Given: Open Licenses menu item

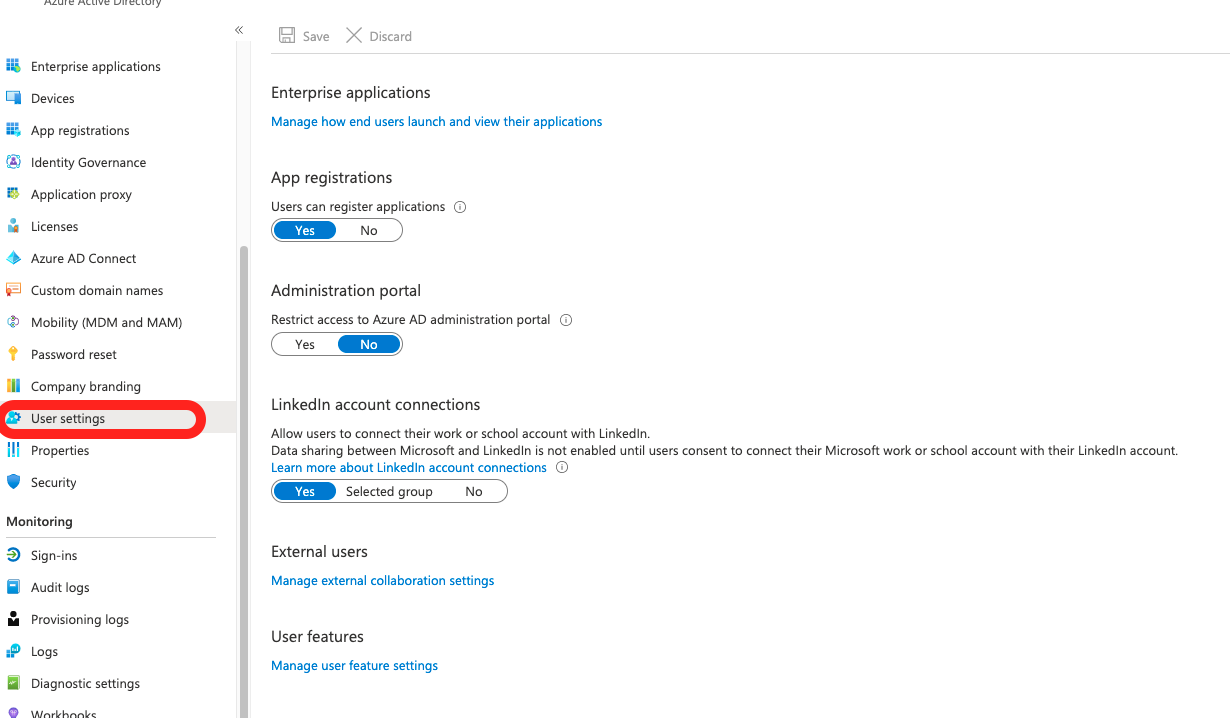Looking at the screenshot, I should click(x=54, y=226).
